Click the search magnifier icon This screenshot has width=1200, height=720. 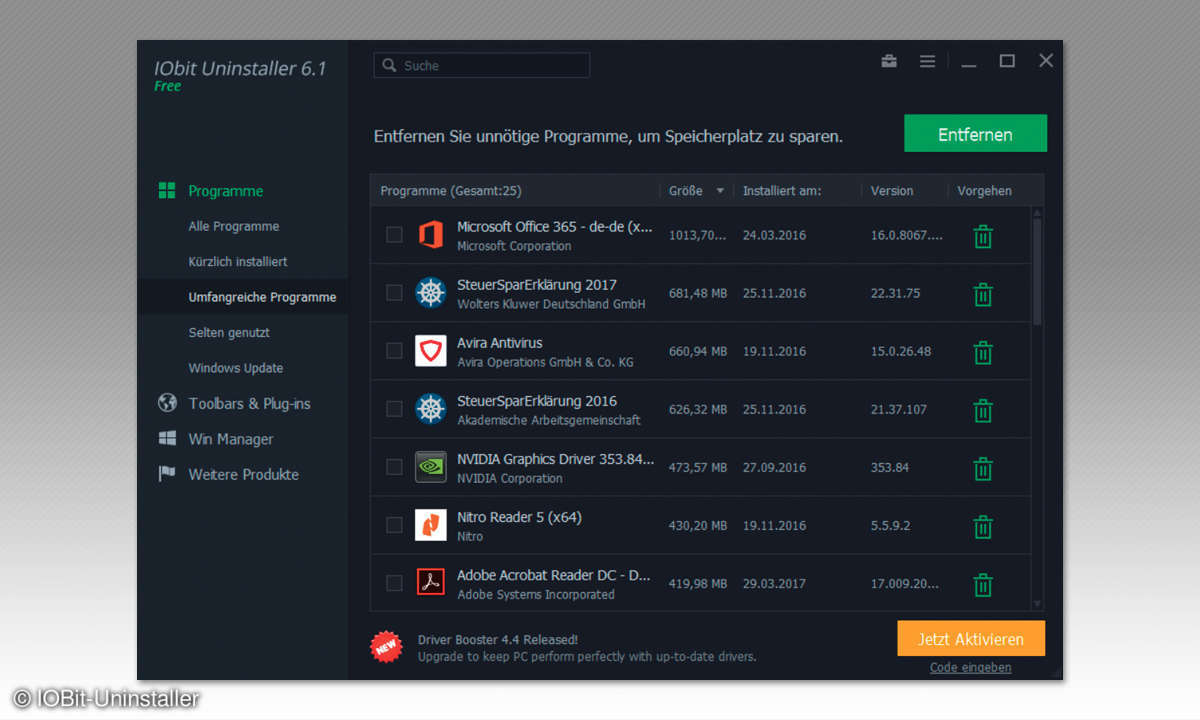pos(389,65)
